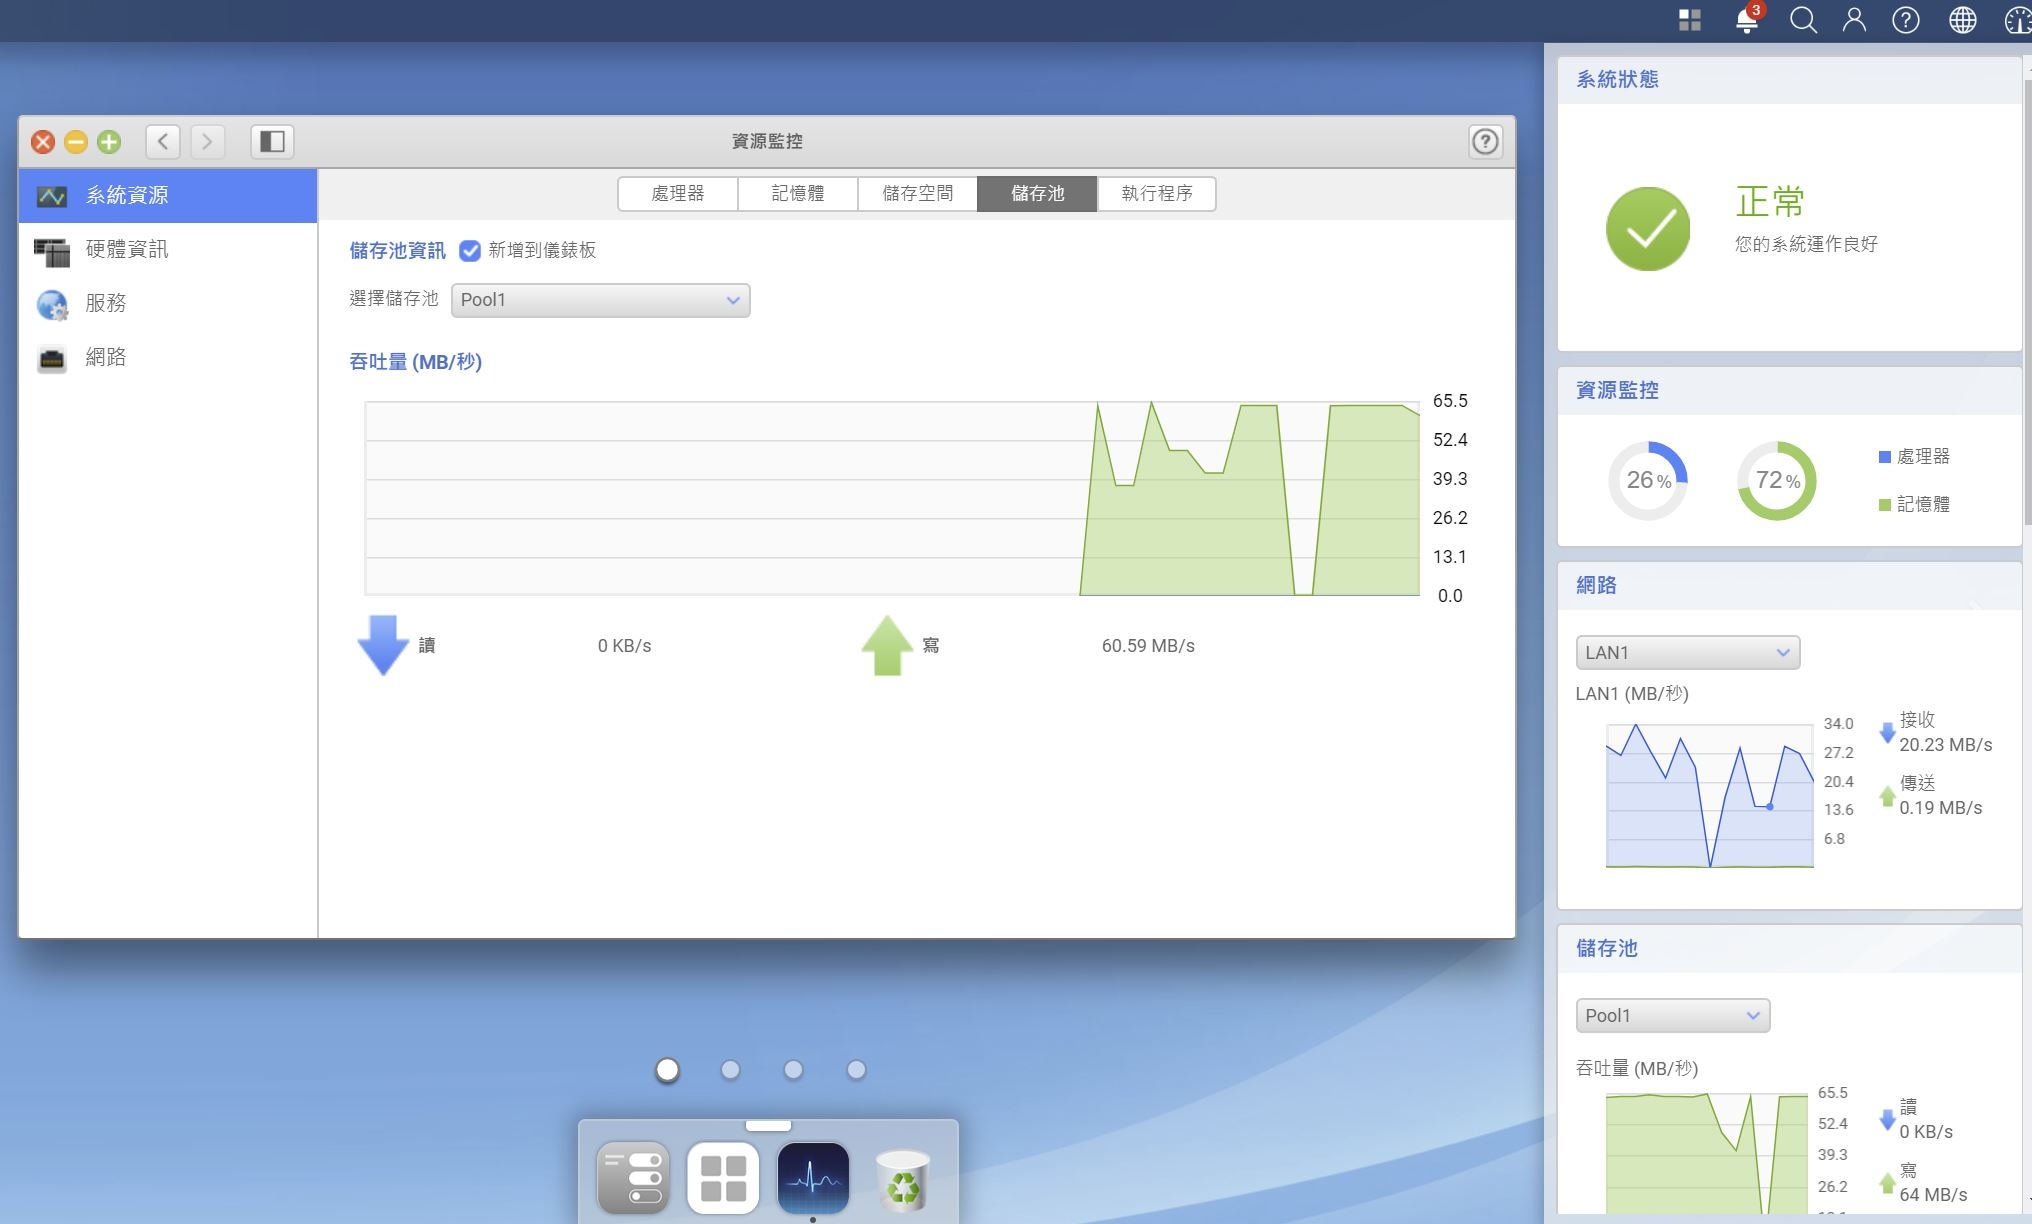
Task: Open the 網路 widget header
Action: [1789, 586]
